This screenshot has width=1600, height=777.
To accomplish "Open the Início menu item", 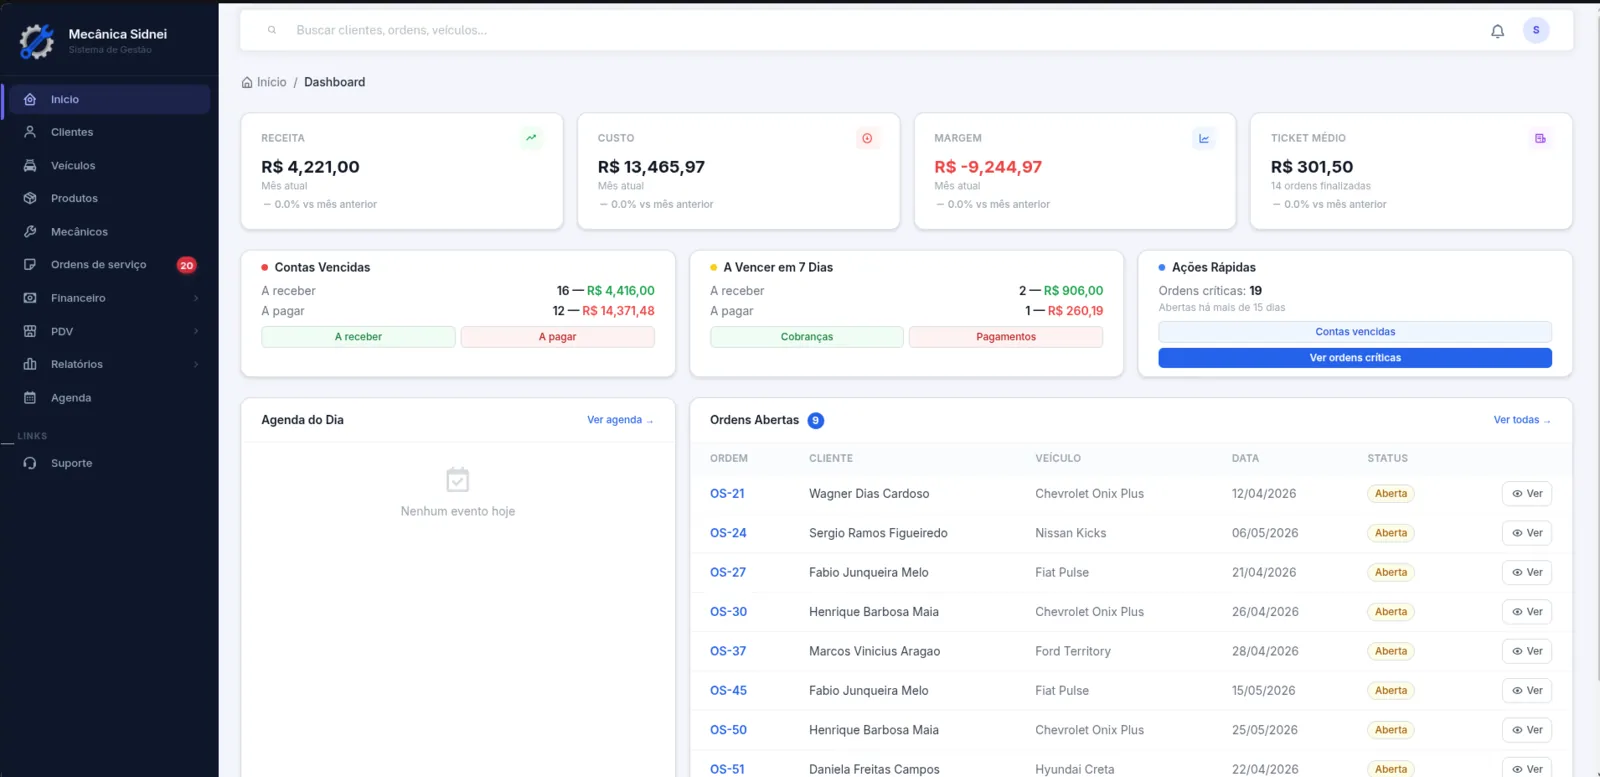I will [x=107, y=99].
